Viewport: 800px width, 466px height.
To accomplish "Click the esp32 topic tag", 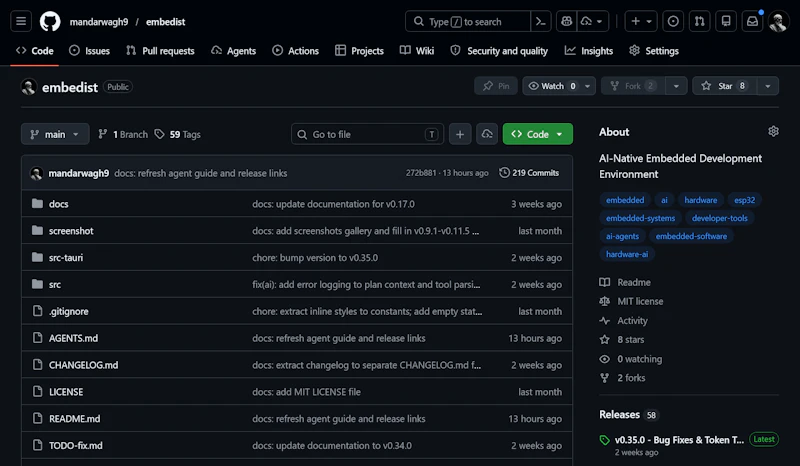I will (x=744, y=200).
